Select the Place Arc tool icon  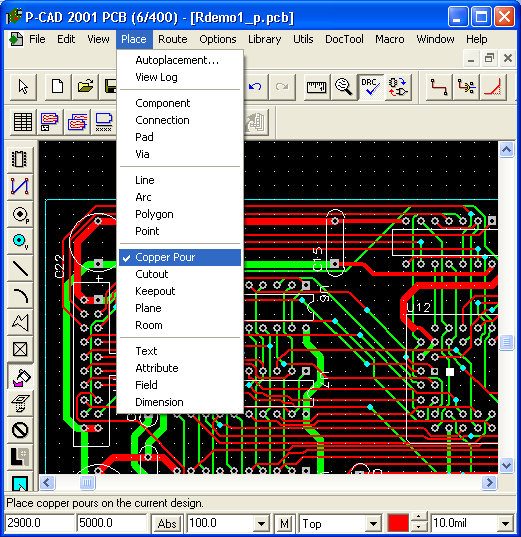pyautogui.click(x=20, y=296)
